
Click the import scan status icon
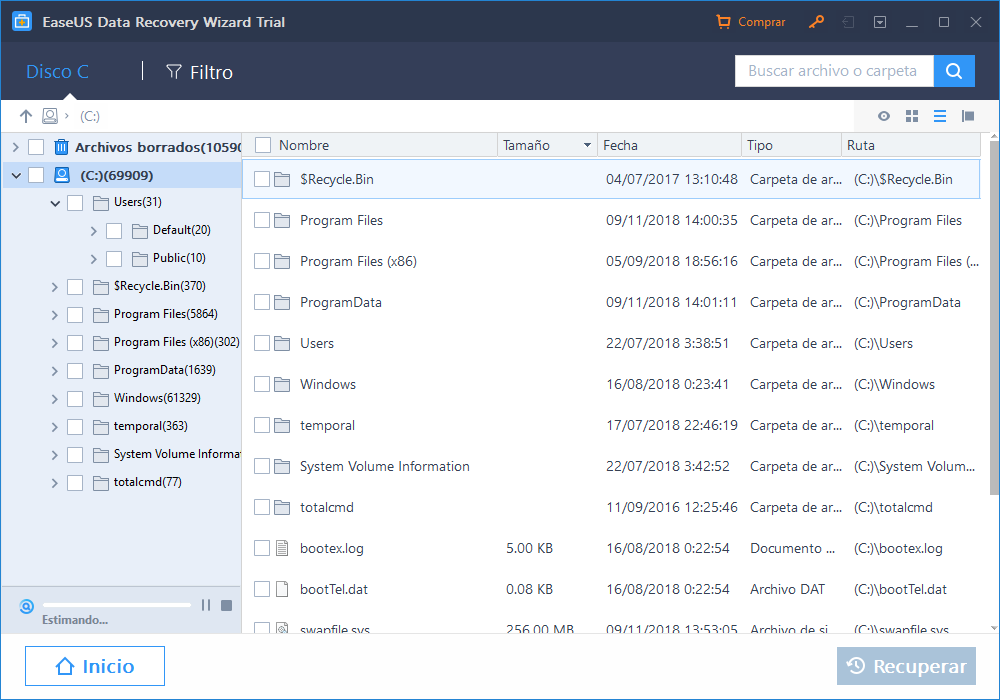point(848,22)
